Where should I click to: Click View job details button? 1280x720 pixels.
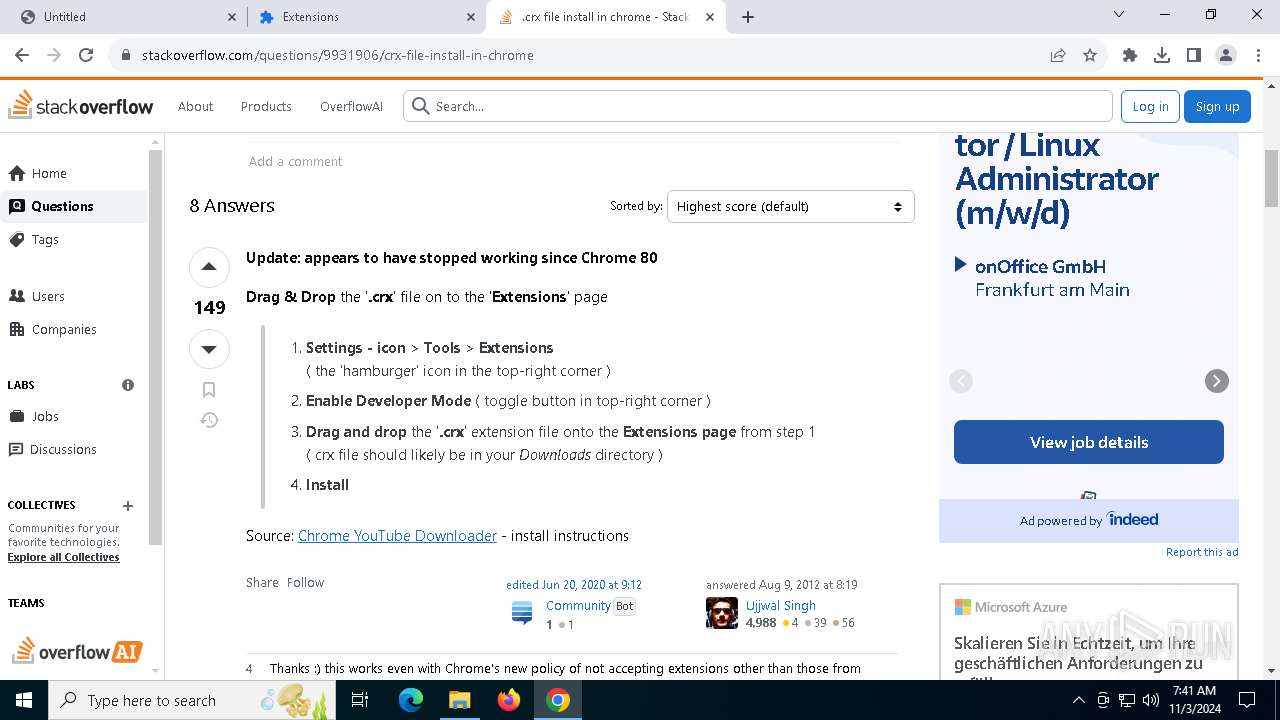[1089, 442]
